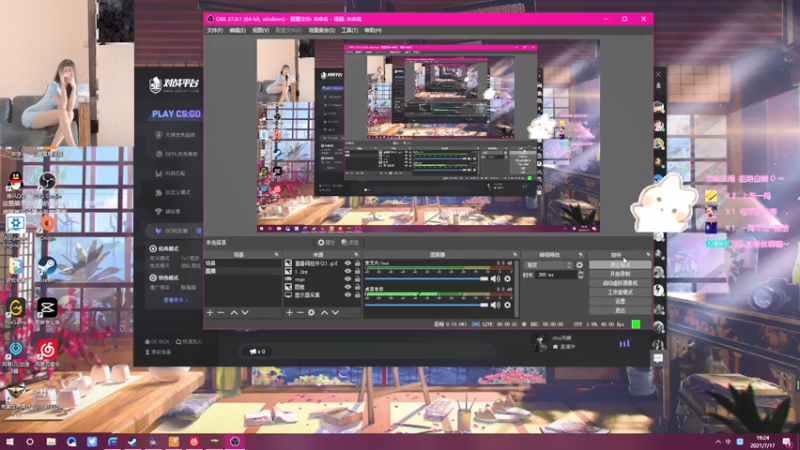Toggle visibility of 1.jpg source
Viewport: 800px width, 450px height.
[x=347, y=271]
